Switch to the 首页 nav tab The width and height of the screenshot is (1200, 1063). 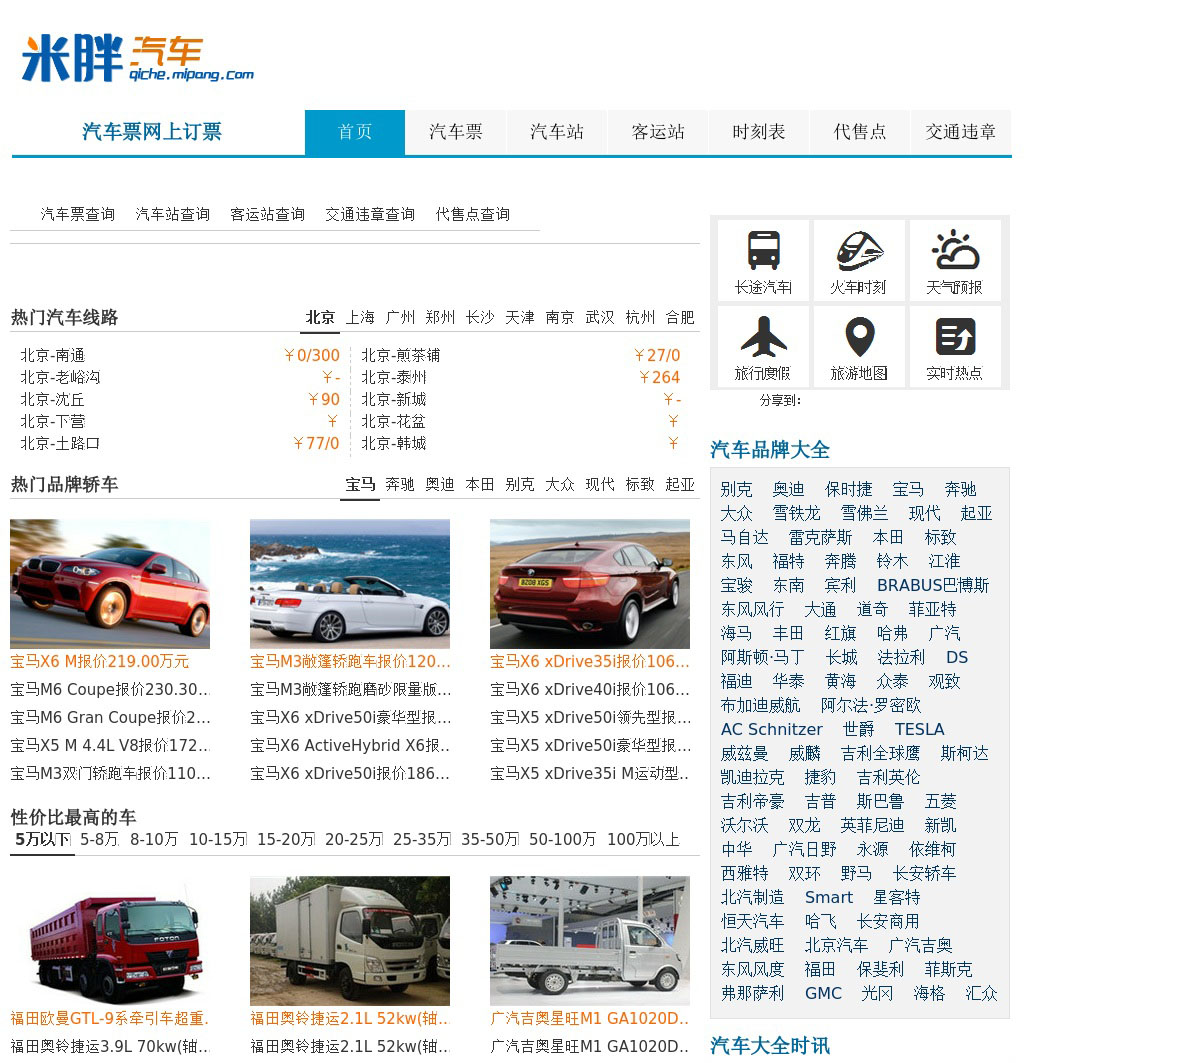[355, 132]
